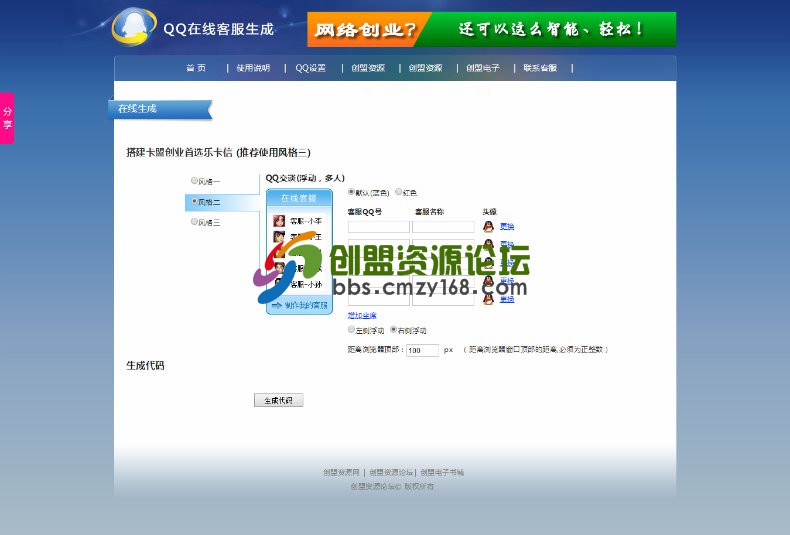
Task: Click the 在线生成 section ribbon
Action: click(160, 109)
